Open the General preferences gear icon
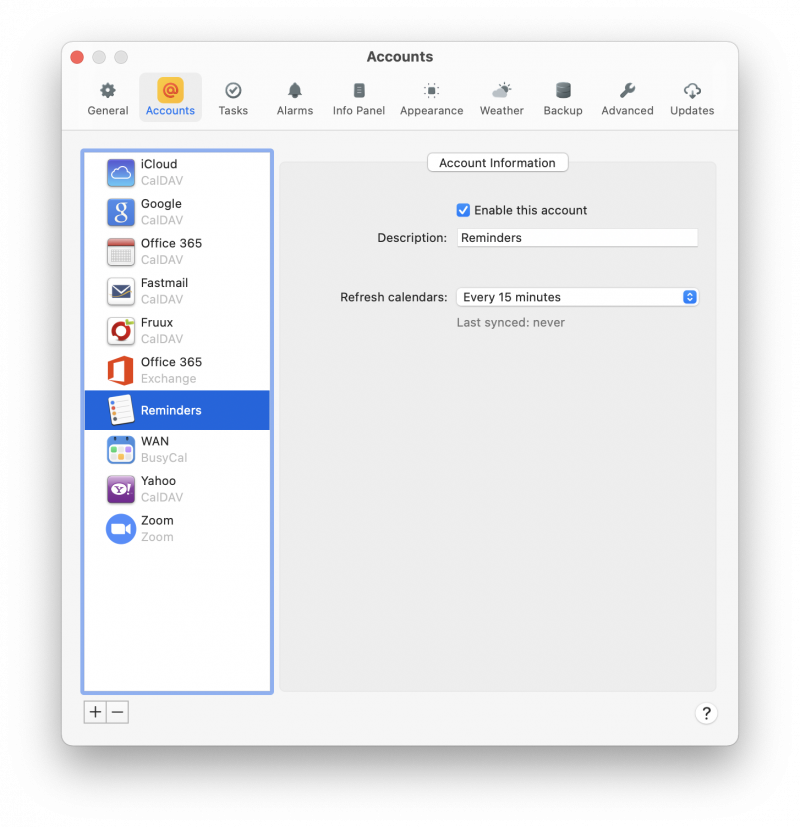The height and width of the screenshot is (827, 800). [108, 91]
